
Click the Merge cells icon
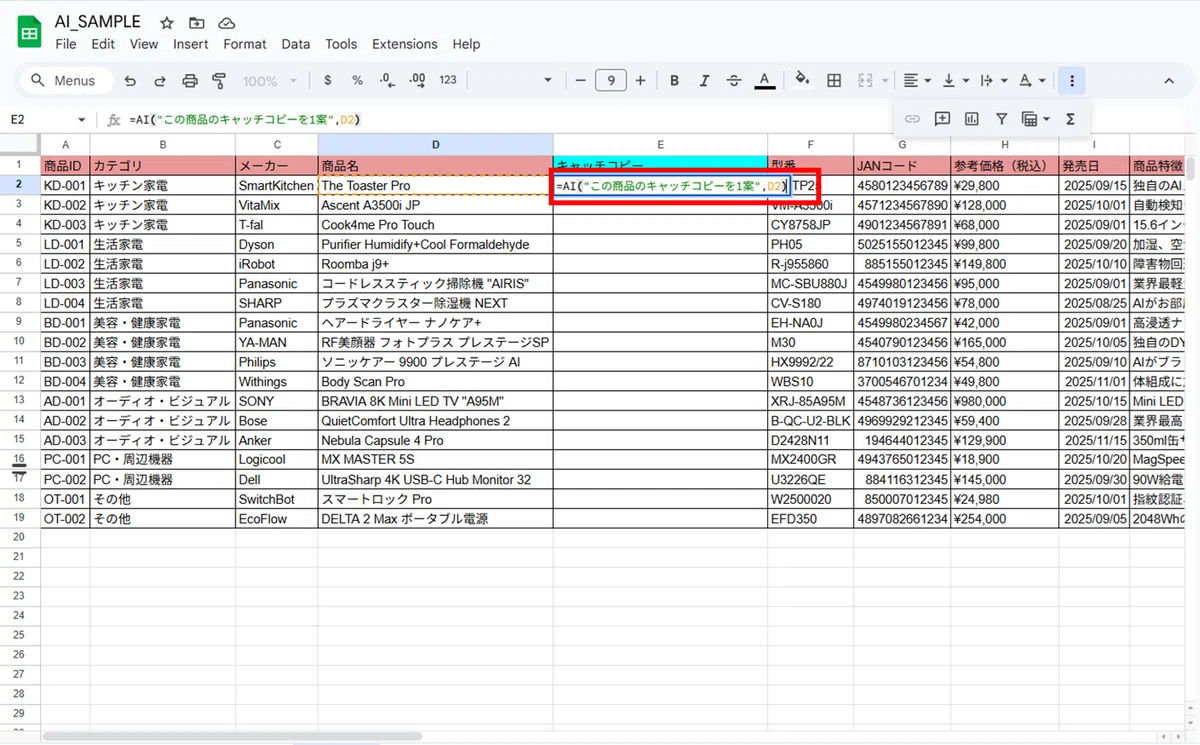pos(865,81)
